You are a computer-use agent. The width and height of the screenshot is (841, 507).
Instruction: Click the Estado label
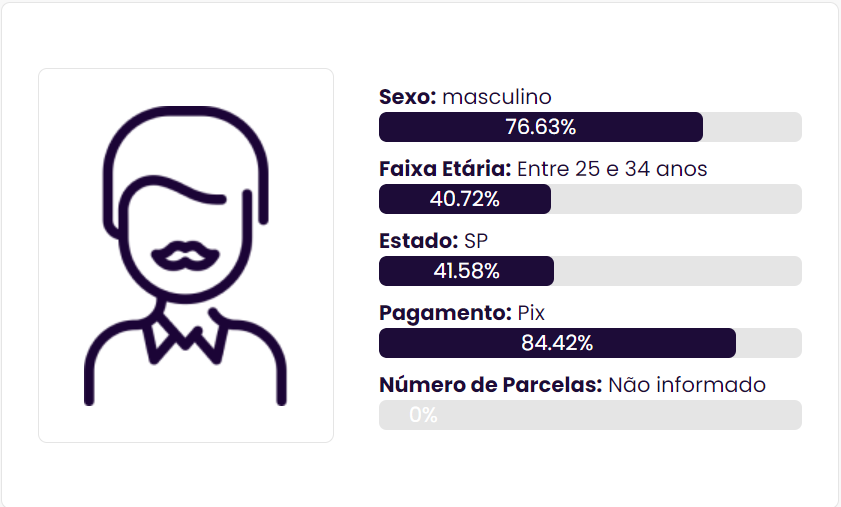418,241
